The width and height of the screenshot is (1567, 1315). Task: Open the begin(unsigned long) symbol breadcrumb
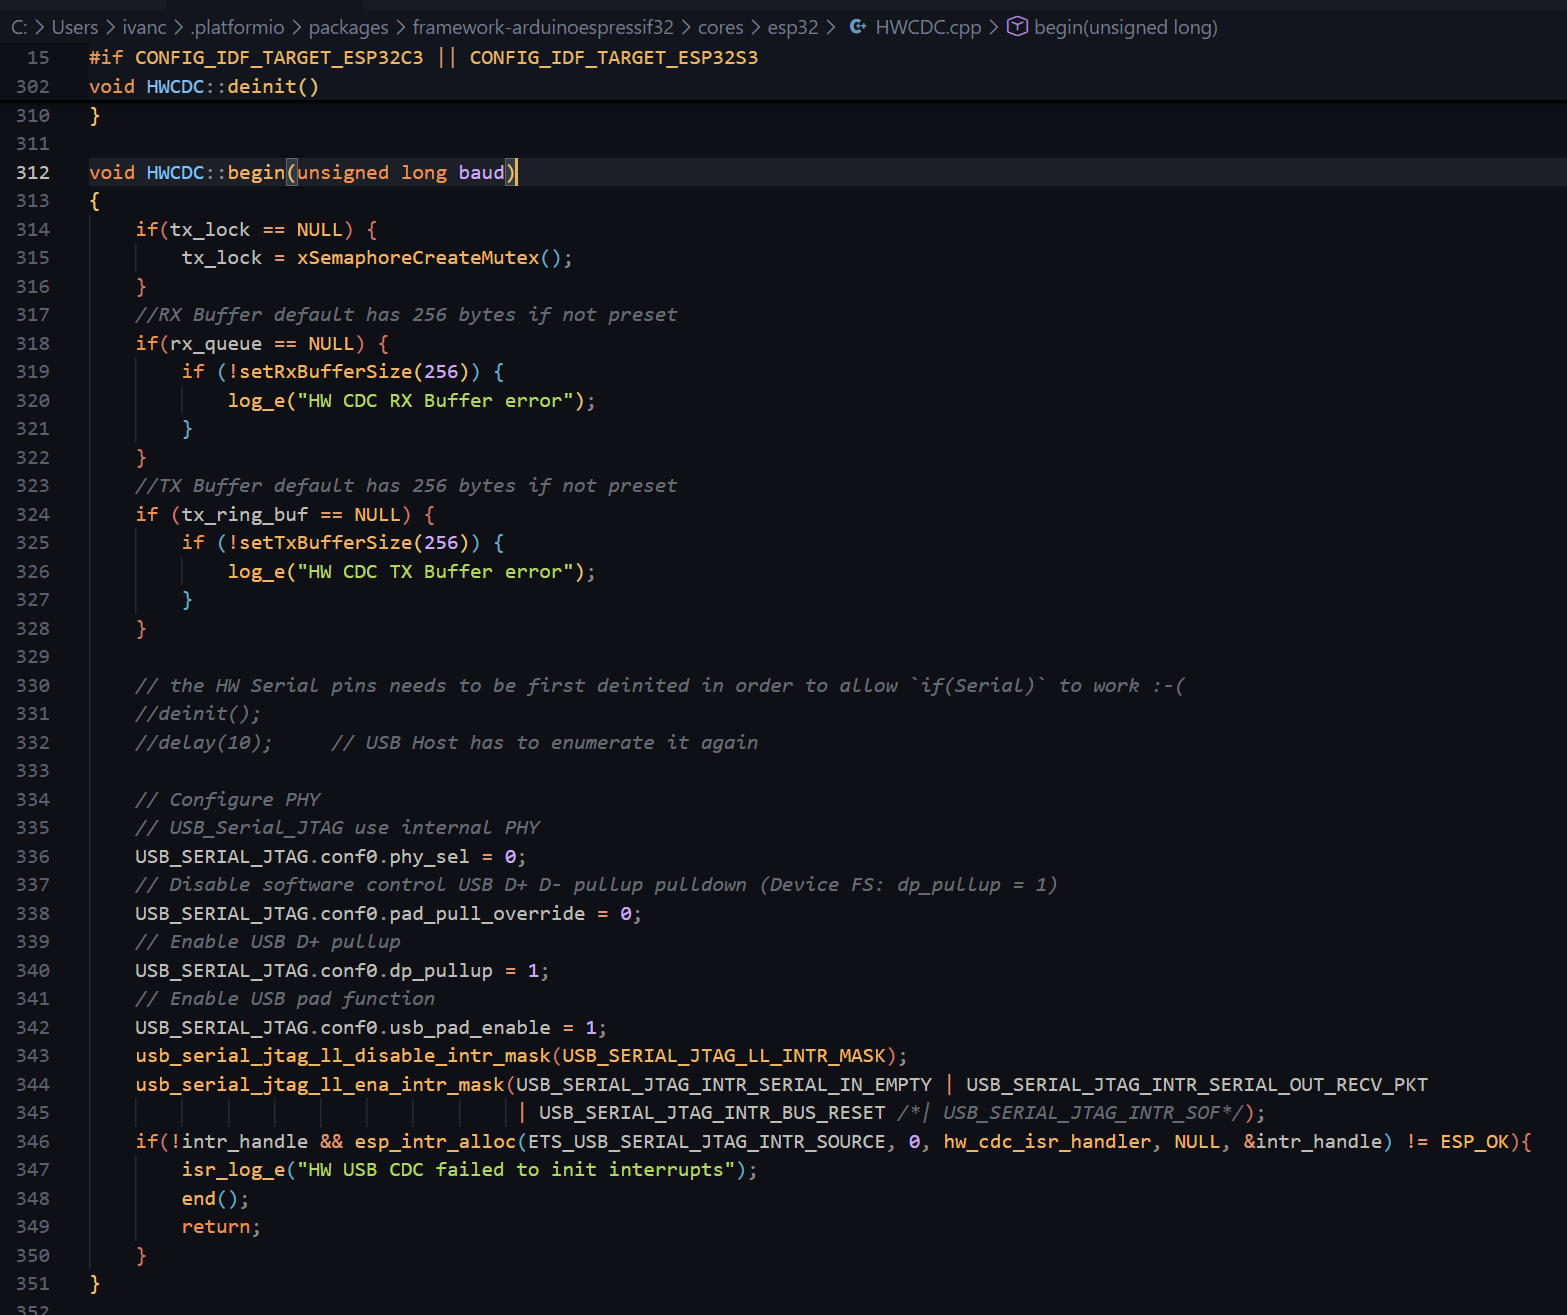(1125, 27)
